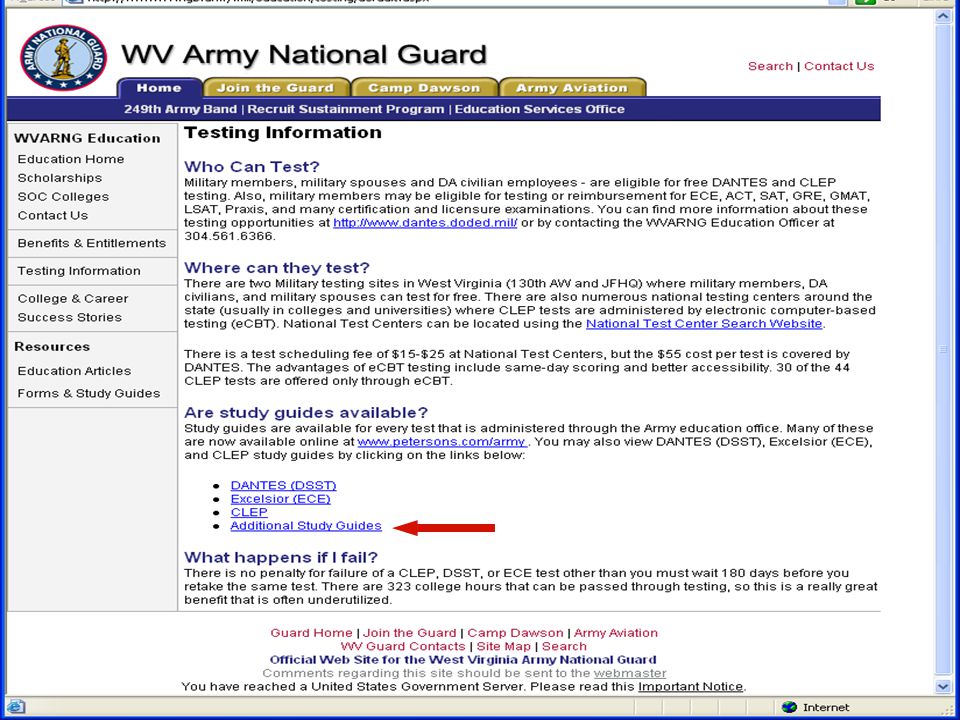Click Contact Us in the sidebar
Viewport: 960px width, 720px height.
click(x=53, y=216)
